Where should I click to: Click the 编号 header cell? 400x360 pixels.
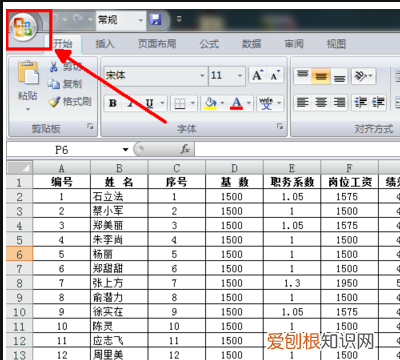[62, 182]
